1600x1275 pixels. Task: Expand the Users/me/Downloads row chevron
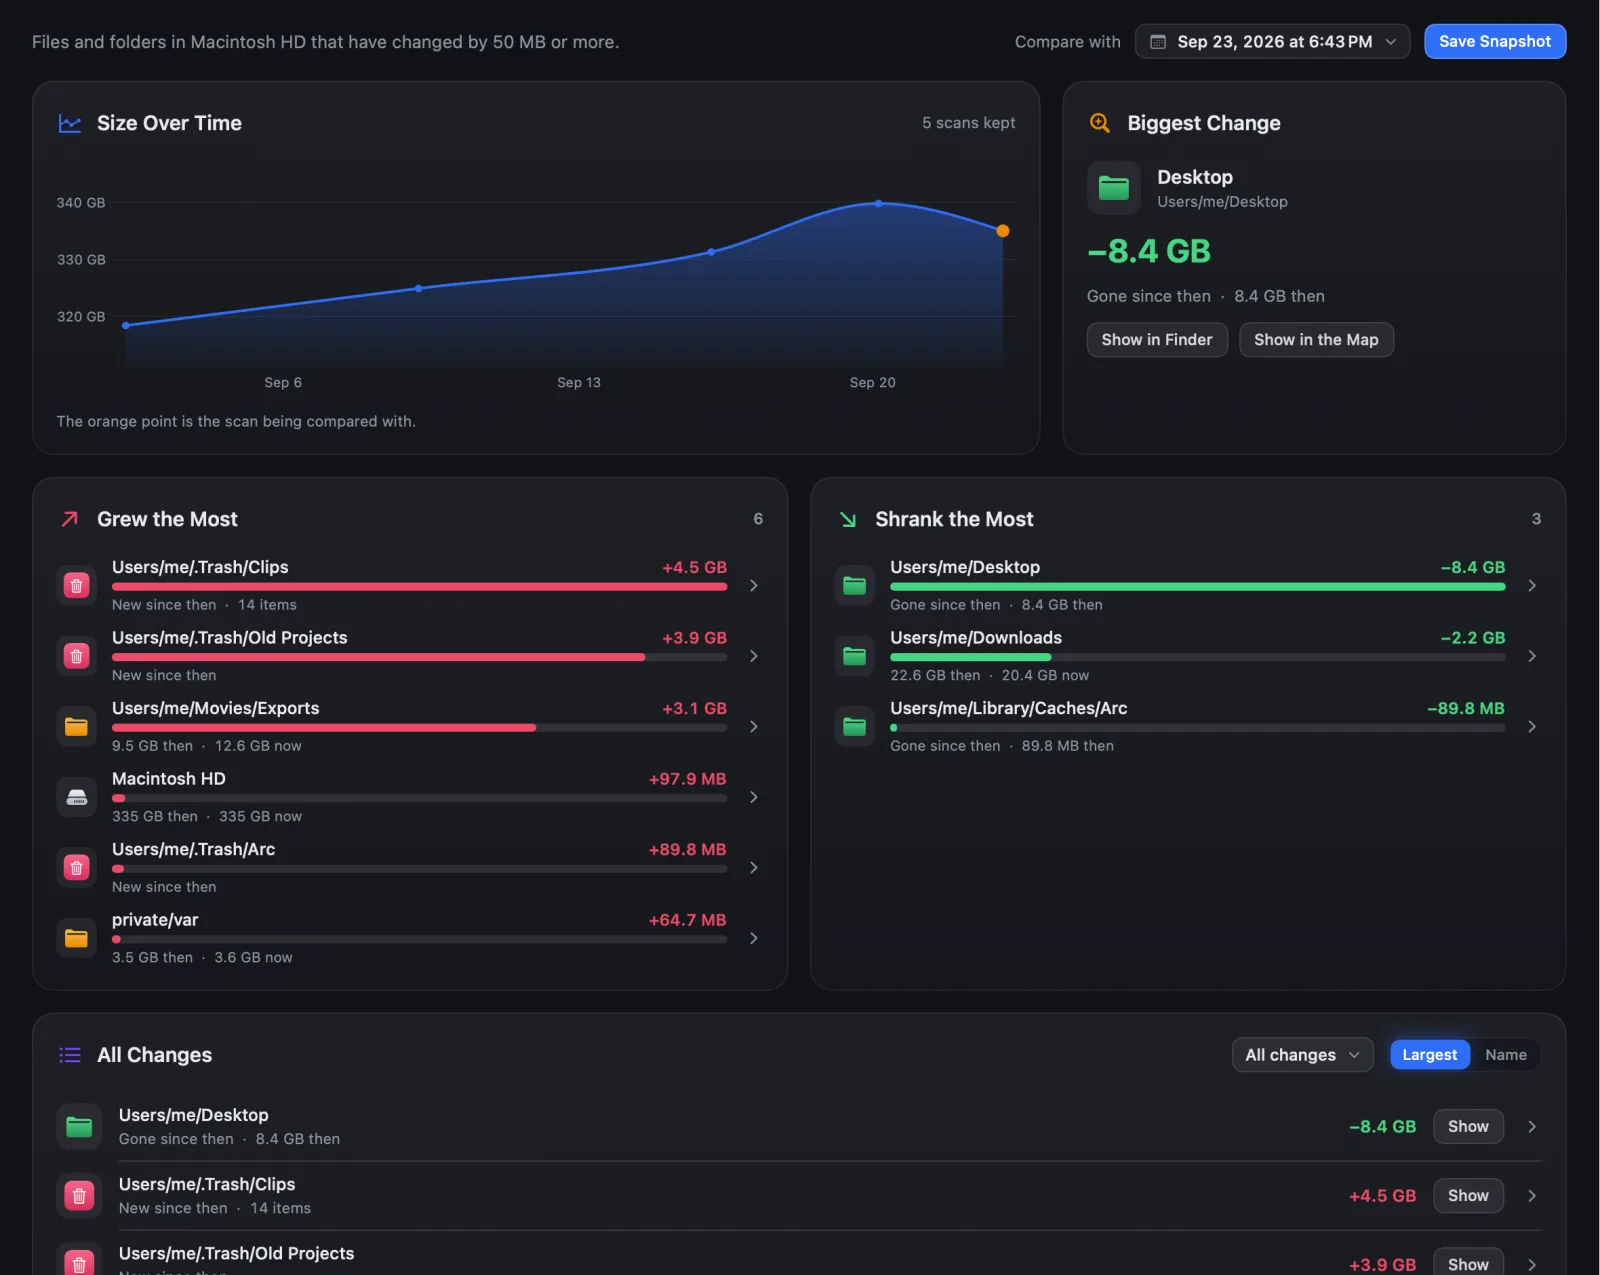coord(1532,656)
